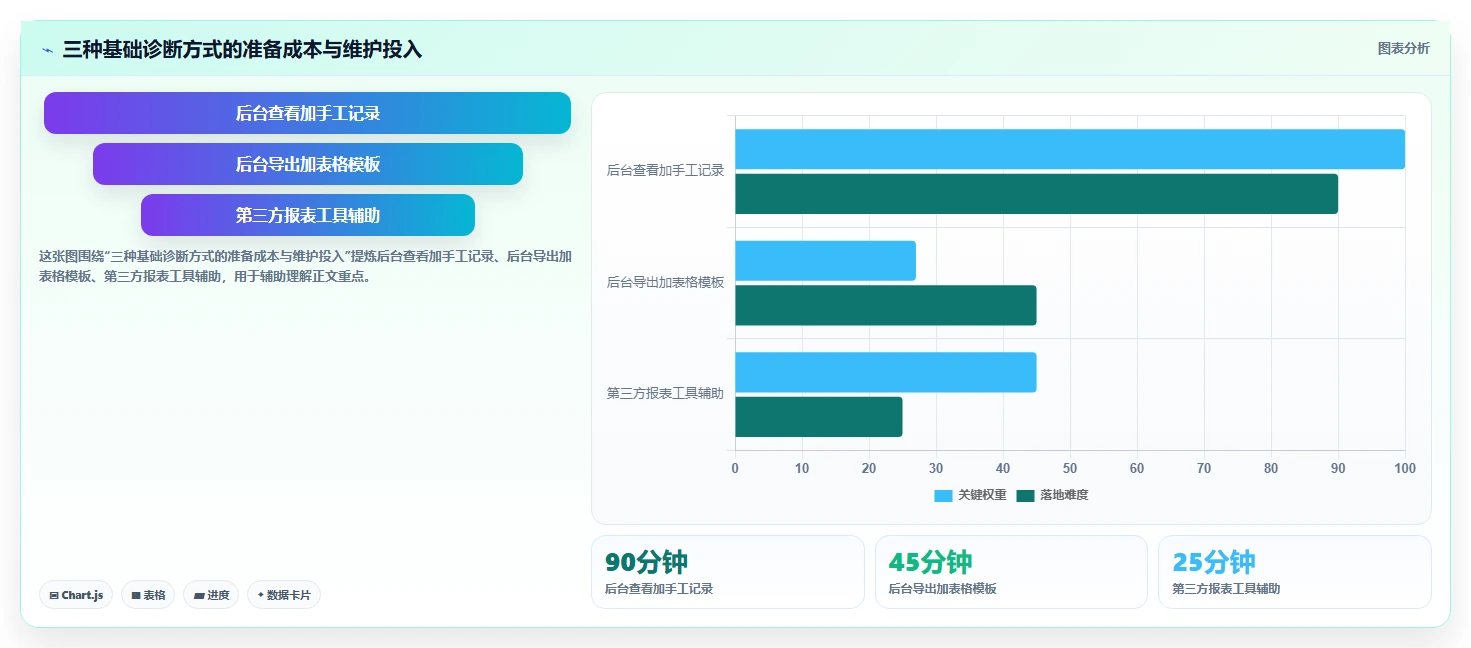This screenshot has width=1471, height=648.
Task: Click the 图表分析 label in header
Action: tap(1403, 48)
